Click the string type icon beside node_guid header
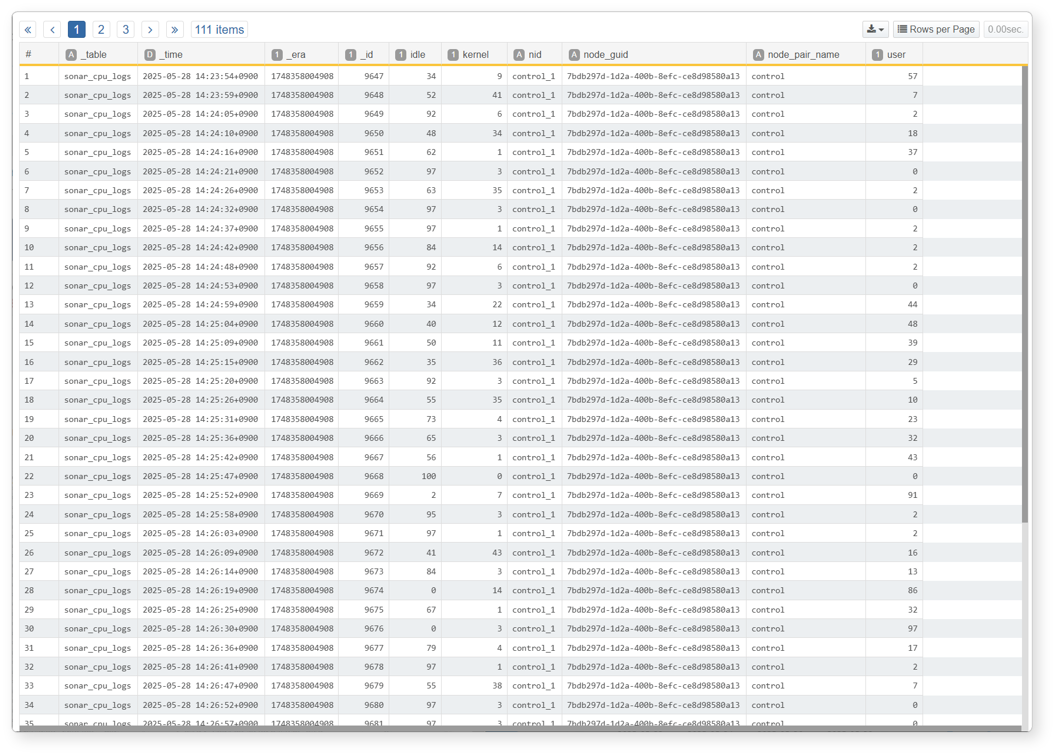 point(573,55)
